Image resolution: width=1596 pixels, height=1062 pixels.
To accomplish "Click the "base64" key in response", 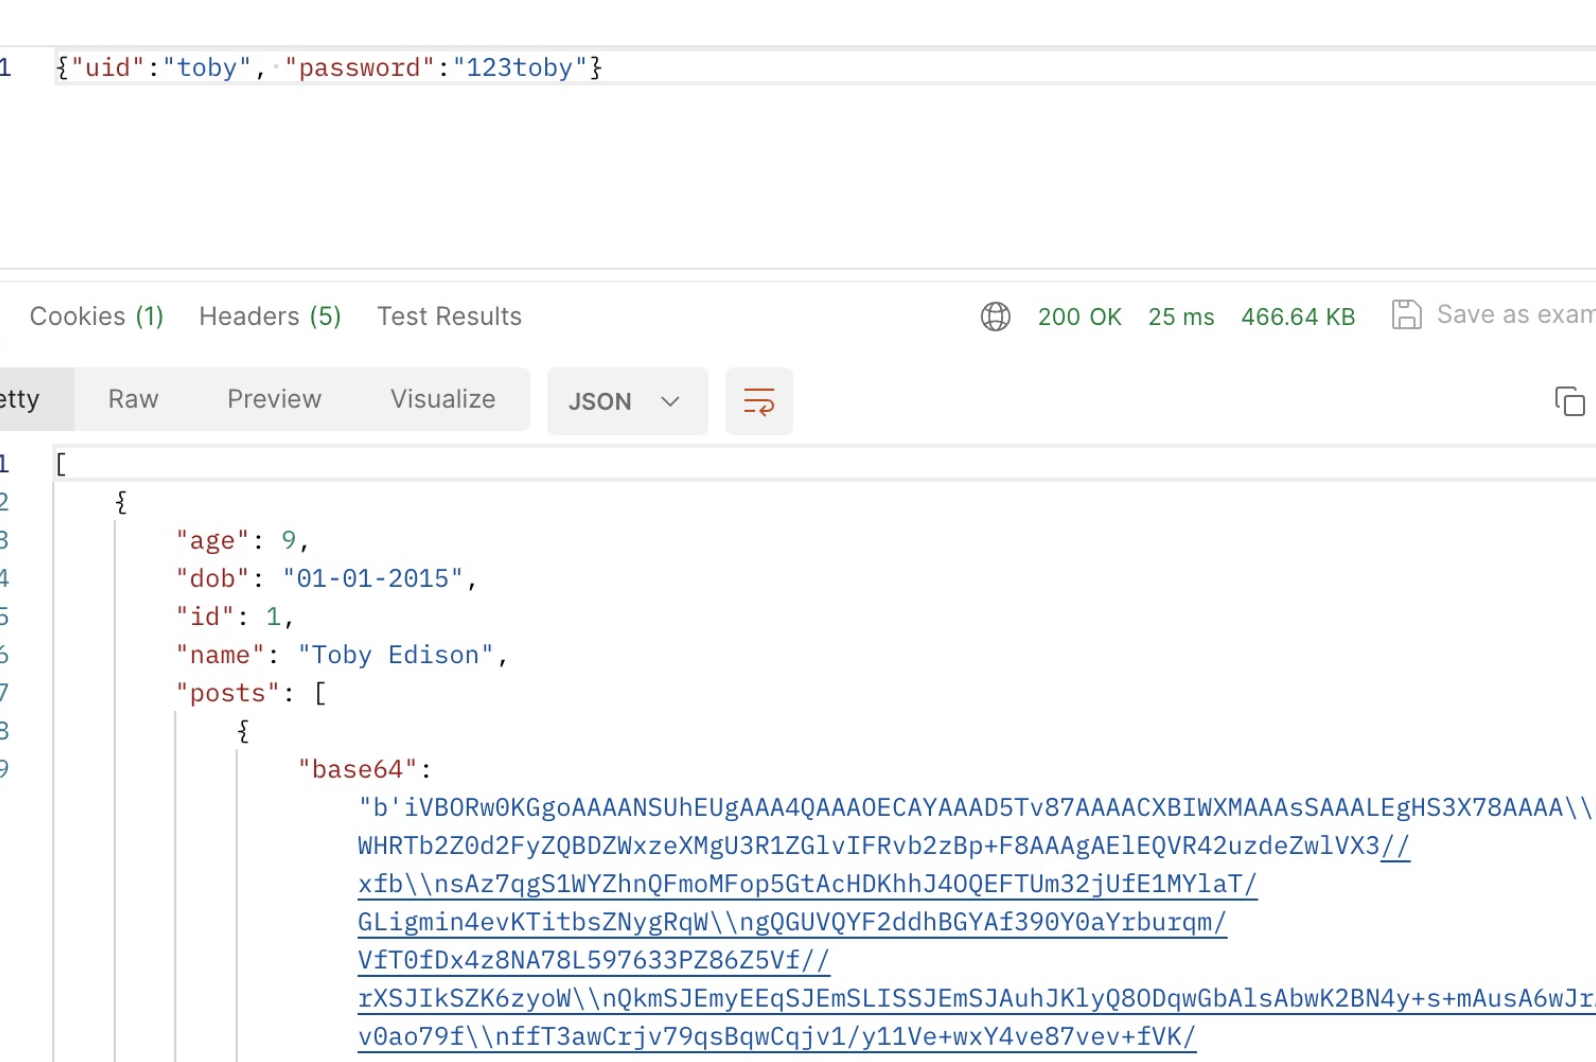I will 357,769.
